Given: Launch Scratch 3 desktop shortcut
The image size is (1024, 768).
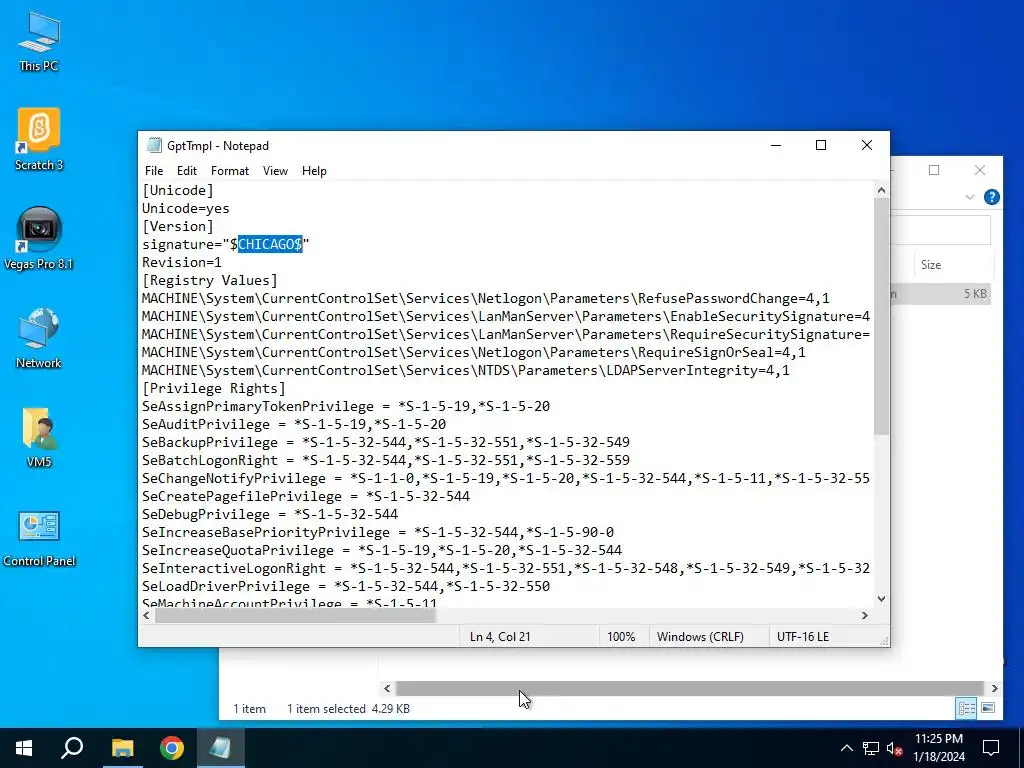Looking at the screenshot, I should pyautogui.click(x=39, y=139).
